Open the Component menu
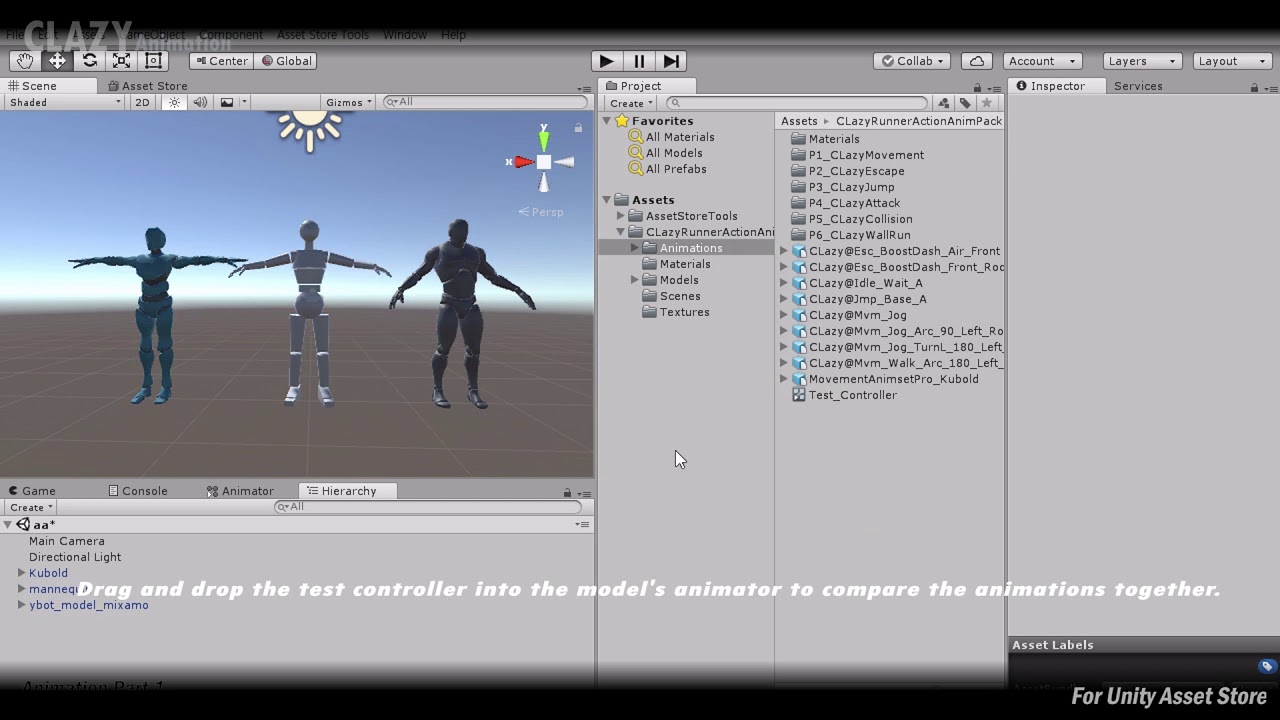The image size is (1280, 720). pyautogui.click(x=231, y=35)
